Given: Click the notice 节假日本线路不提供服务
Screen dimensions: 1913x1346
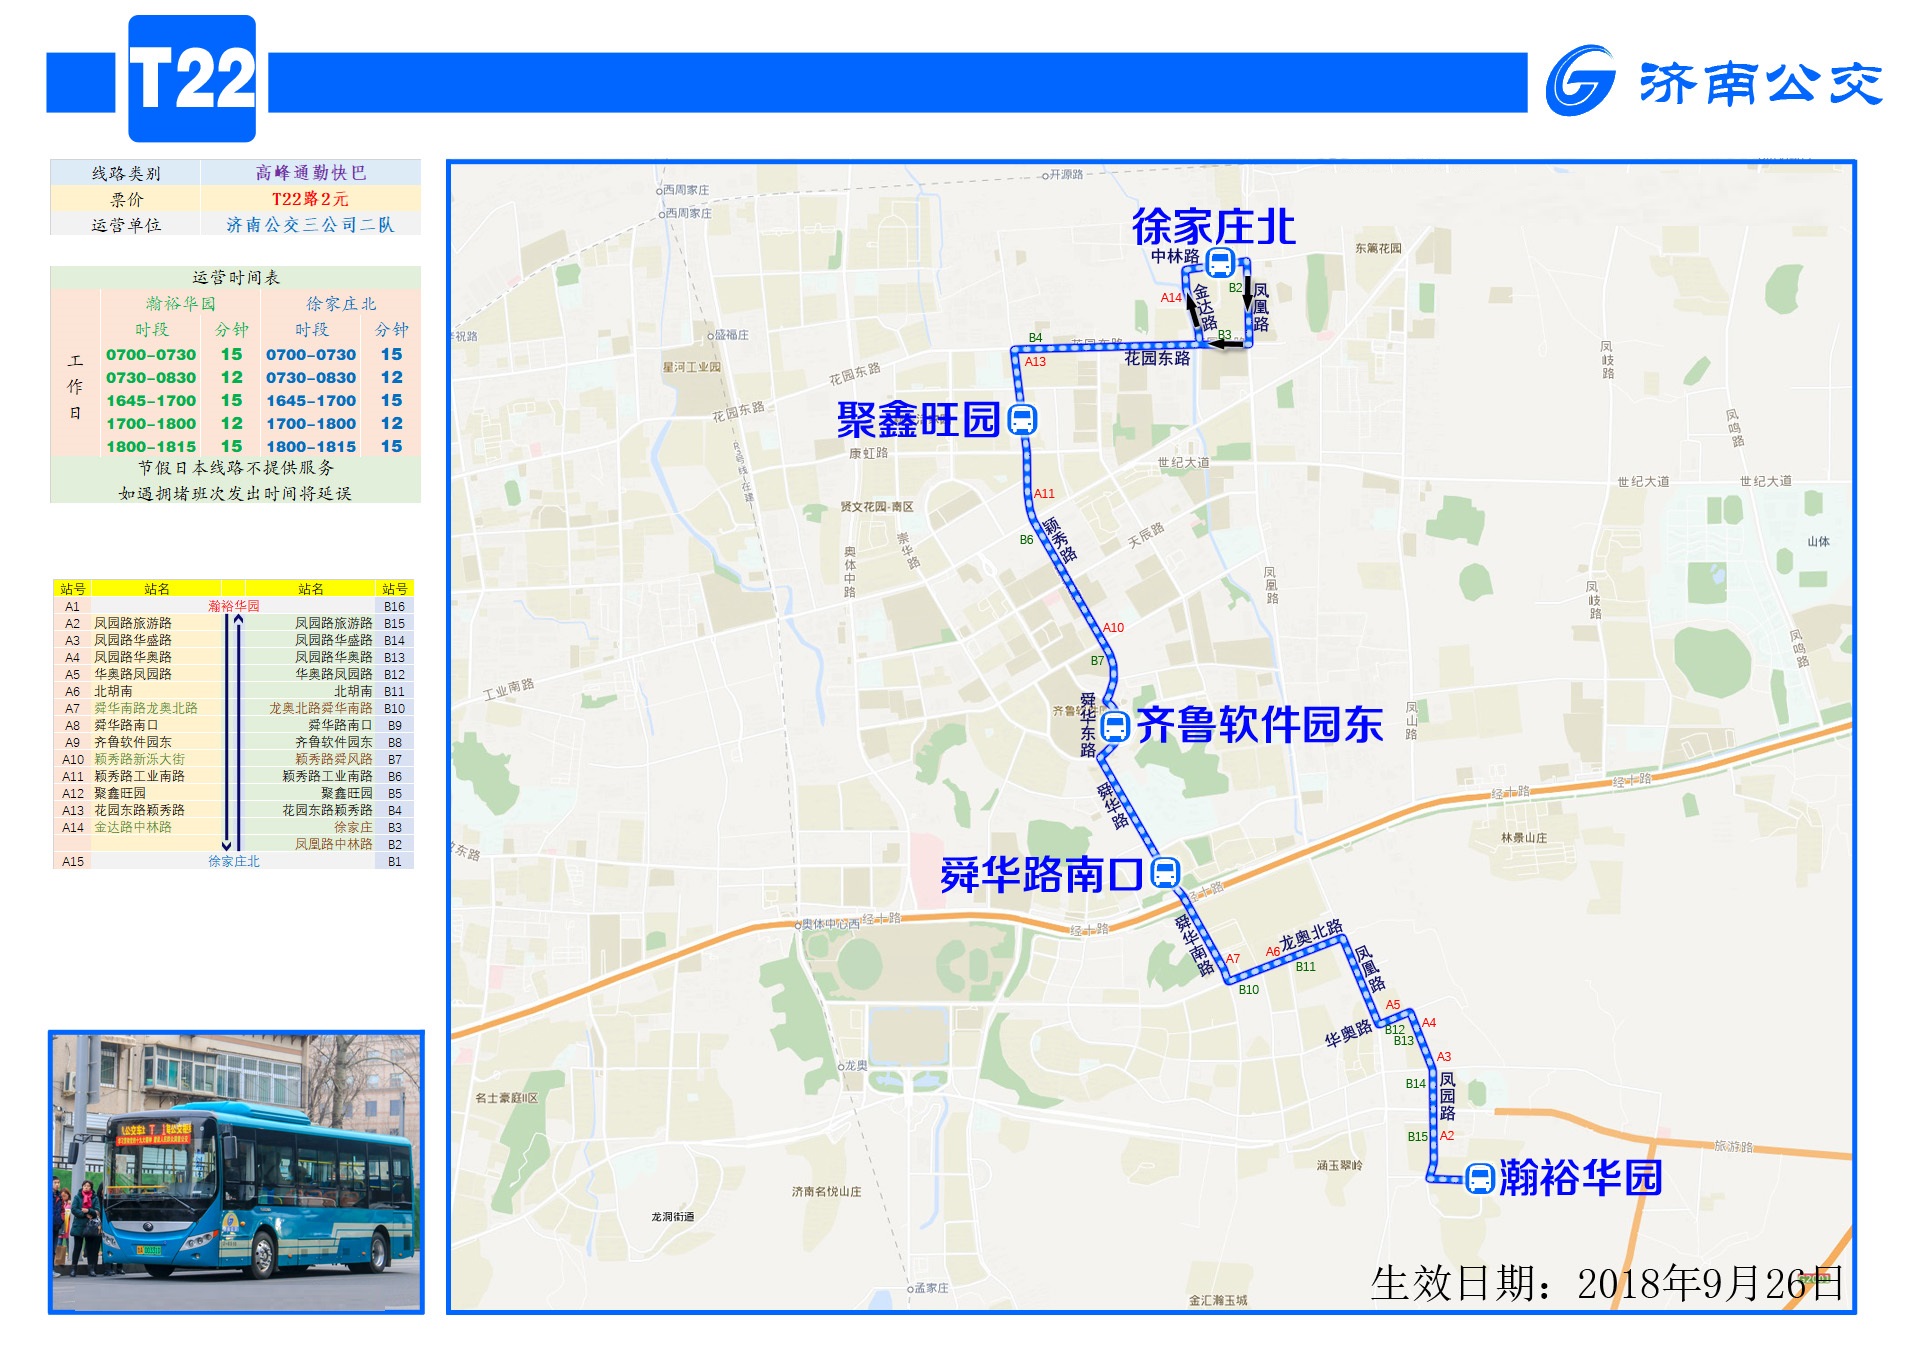Looking at the screenshot, I should 236,468.
